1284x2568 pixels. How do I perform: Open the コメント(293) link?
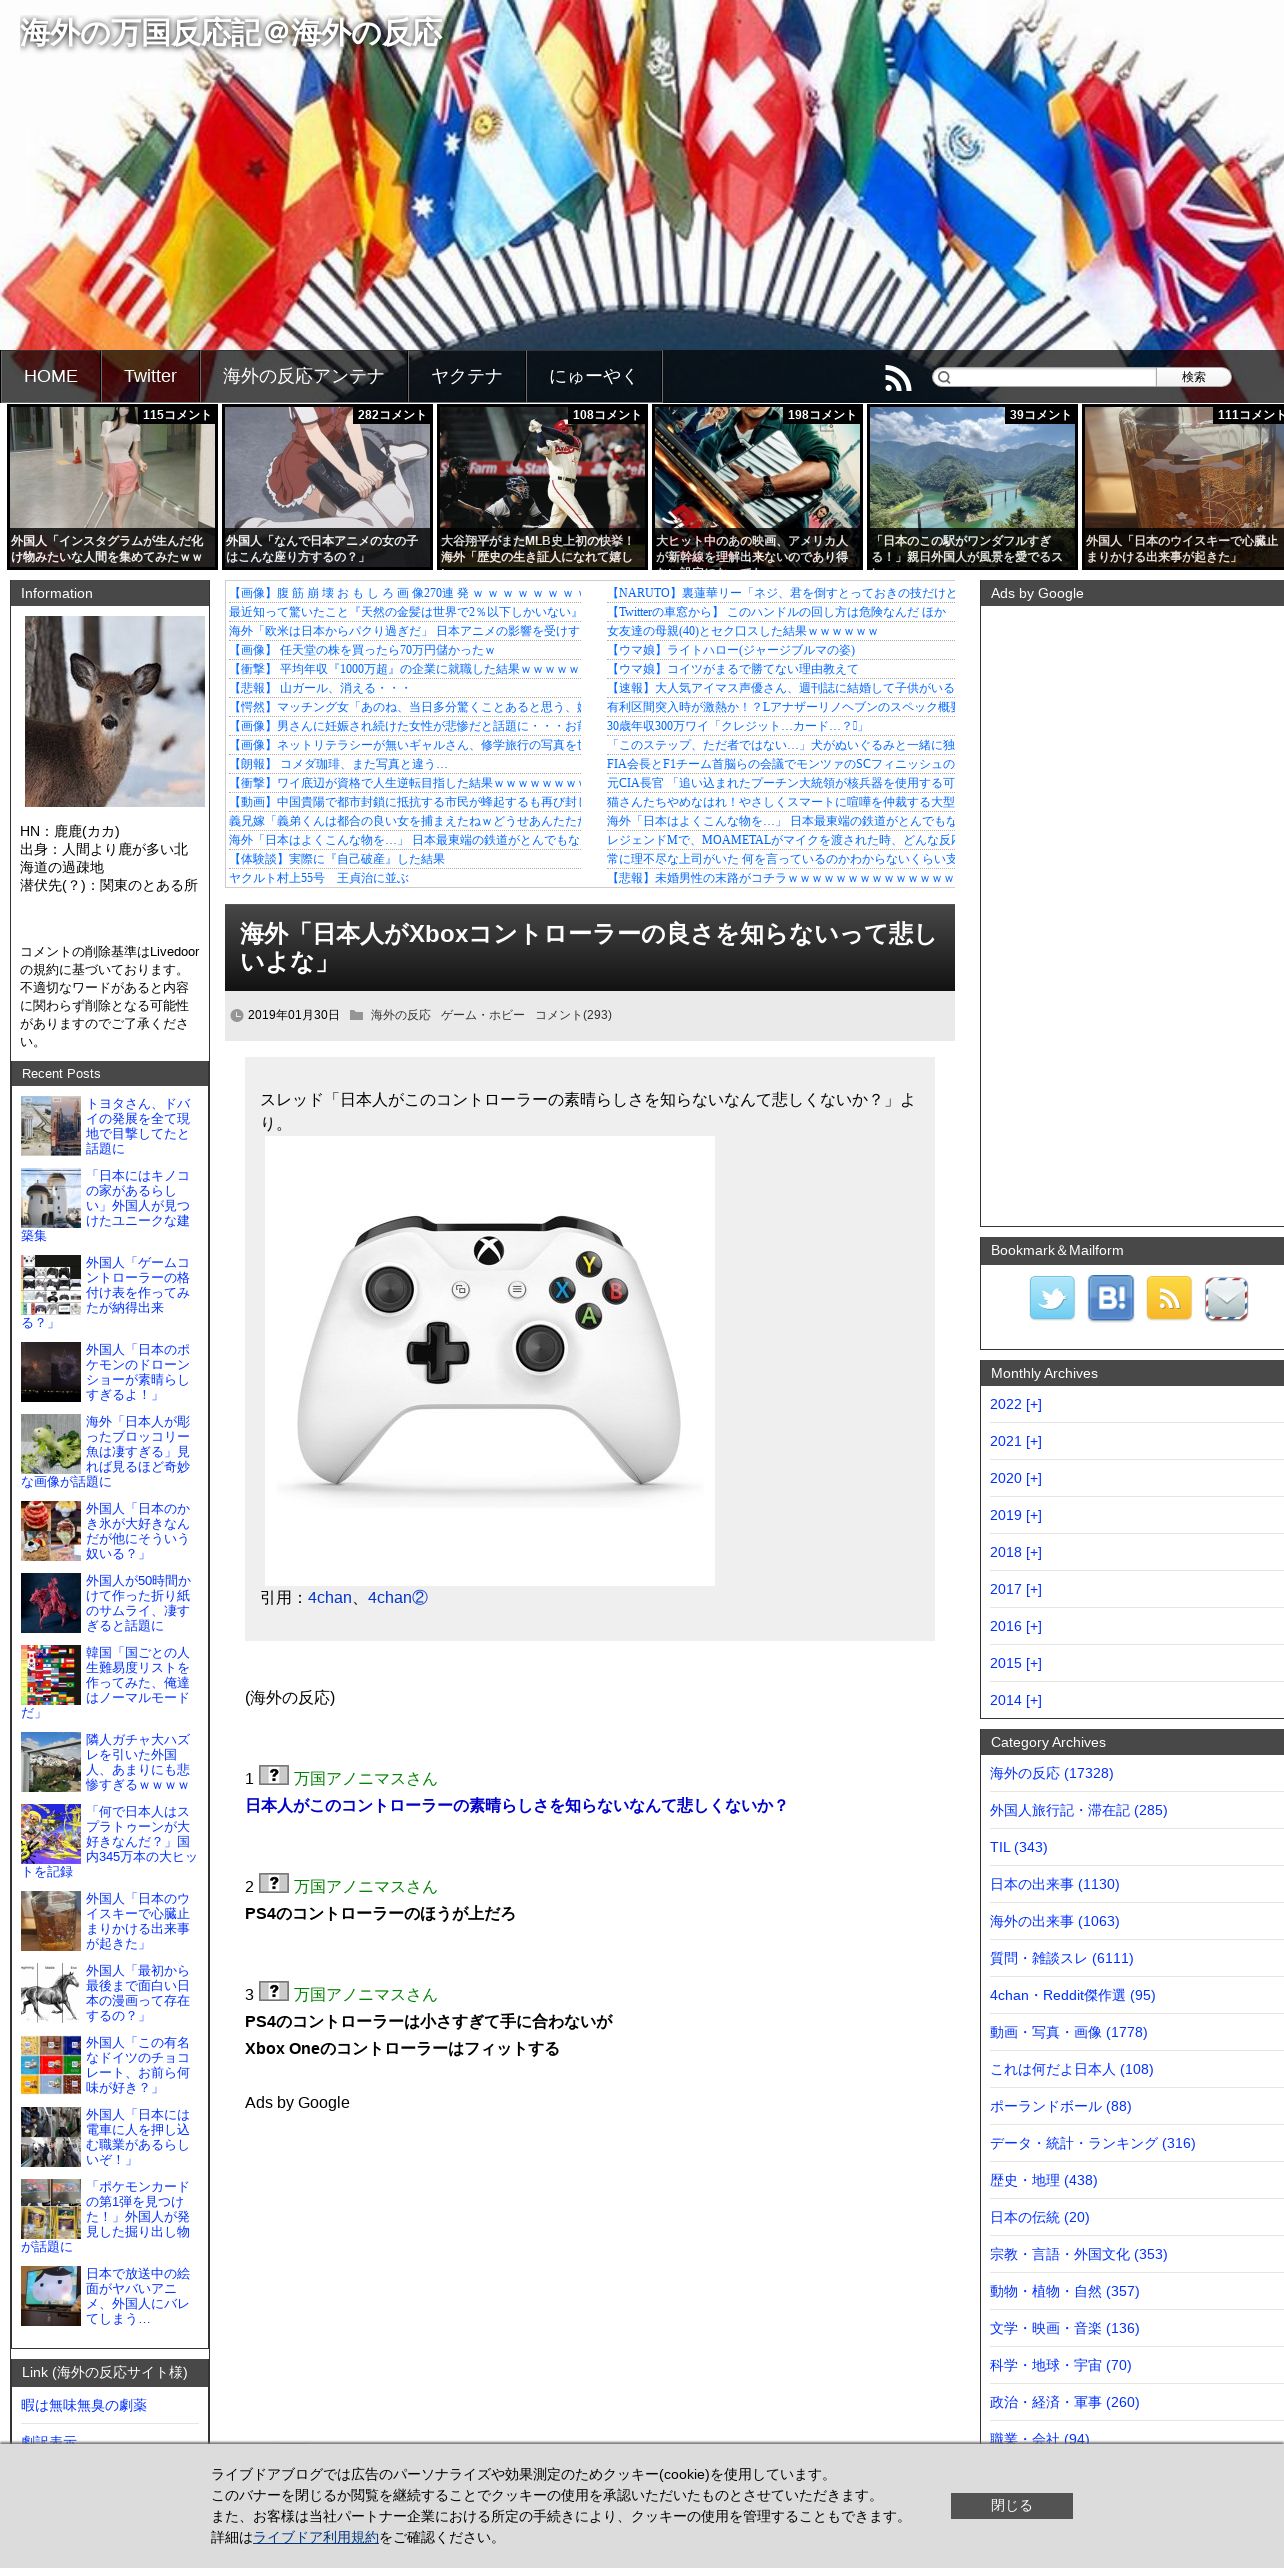pyautogui.click(x=573, y=1015)
